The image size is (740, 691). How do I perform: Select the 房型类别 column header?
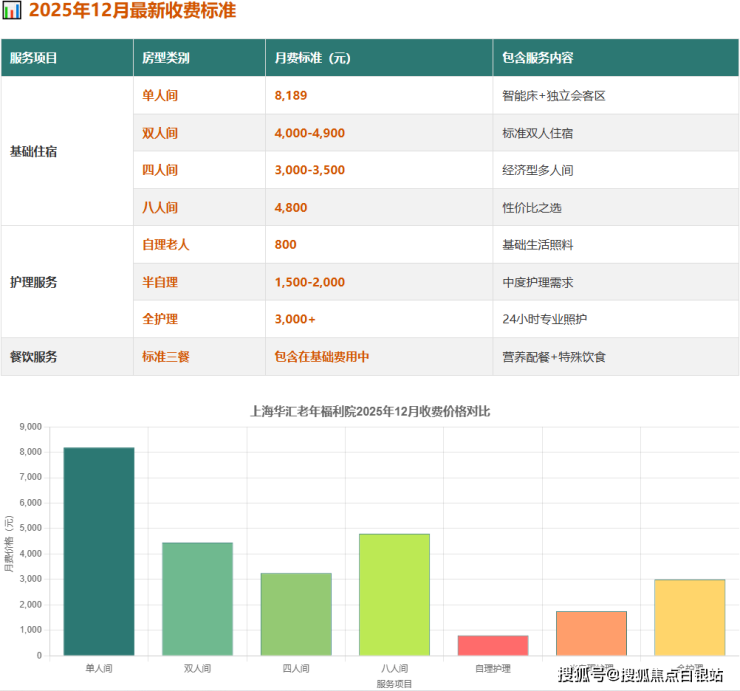point(166,58)
